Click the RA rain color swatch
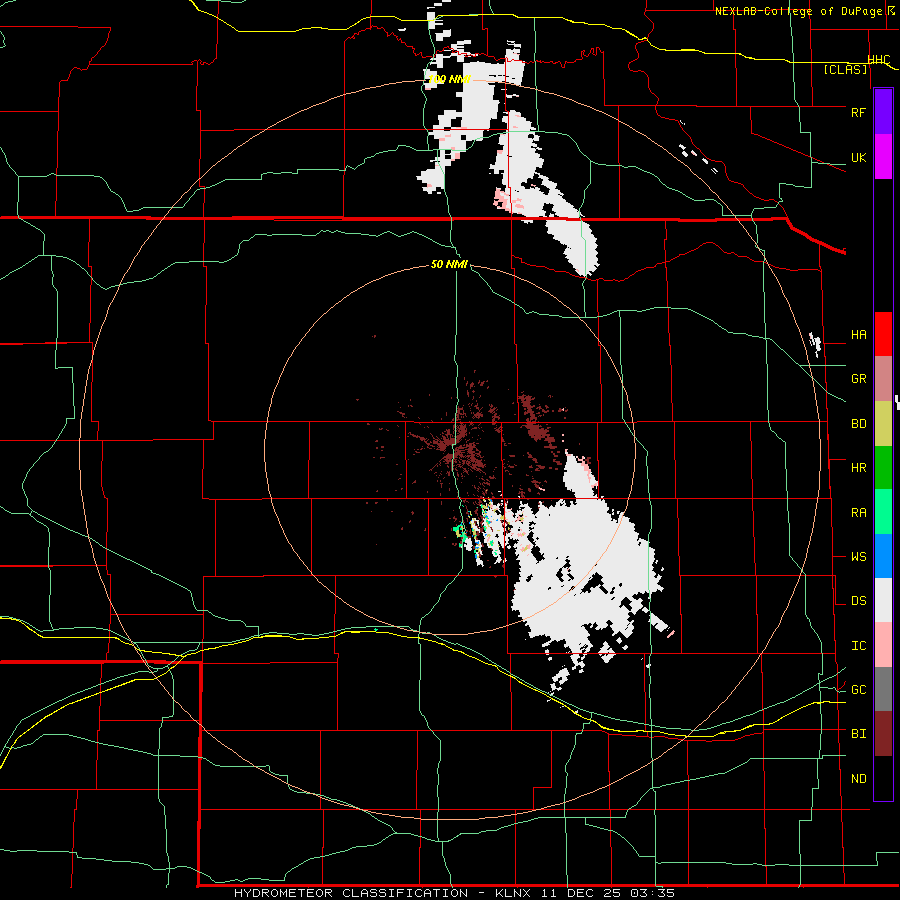This screenshot has height=900, width=900. click(x=883, y=512)
